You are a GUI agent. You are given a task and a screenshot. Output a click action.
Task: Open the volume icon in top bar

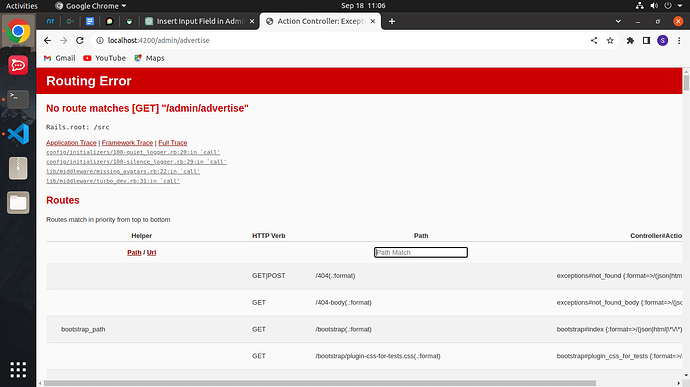point(654,6)
